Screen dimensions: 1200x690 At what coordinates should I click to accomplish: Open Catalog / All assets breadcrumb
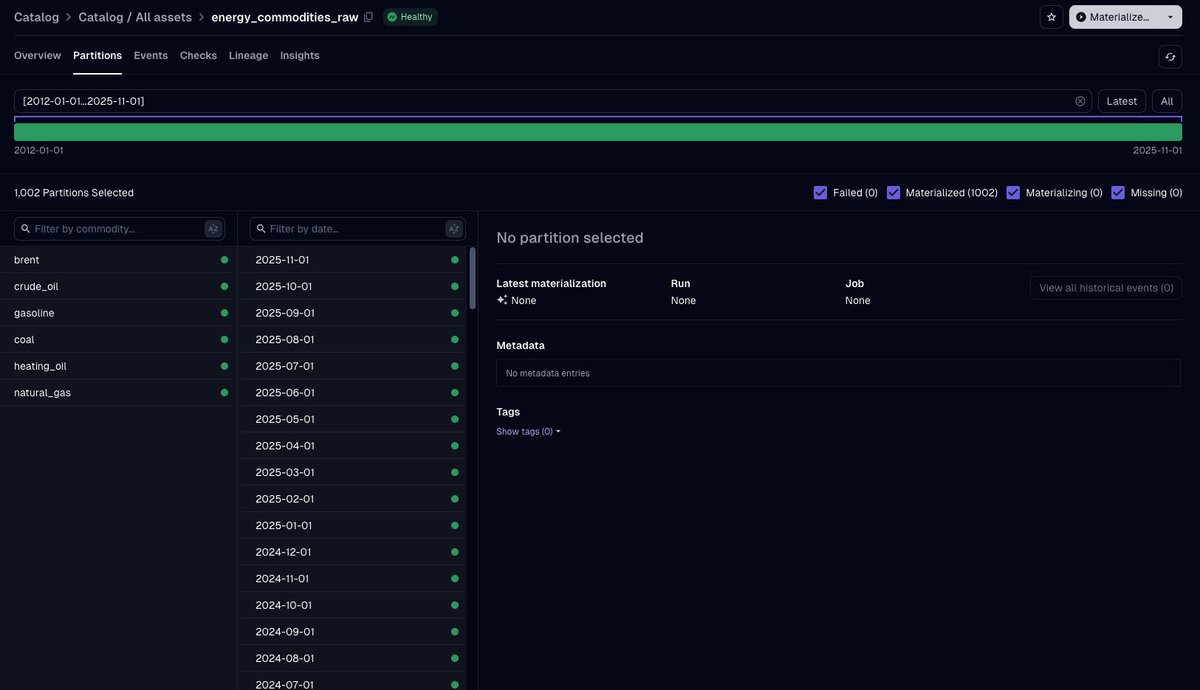click(x=135, y=17)
